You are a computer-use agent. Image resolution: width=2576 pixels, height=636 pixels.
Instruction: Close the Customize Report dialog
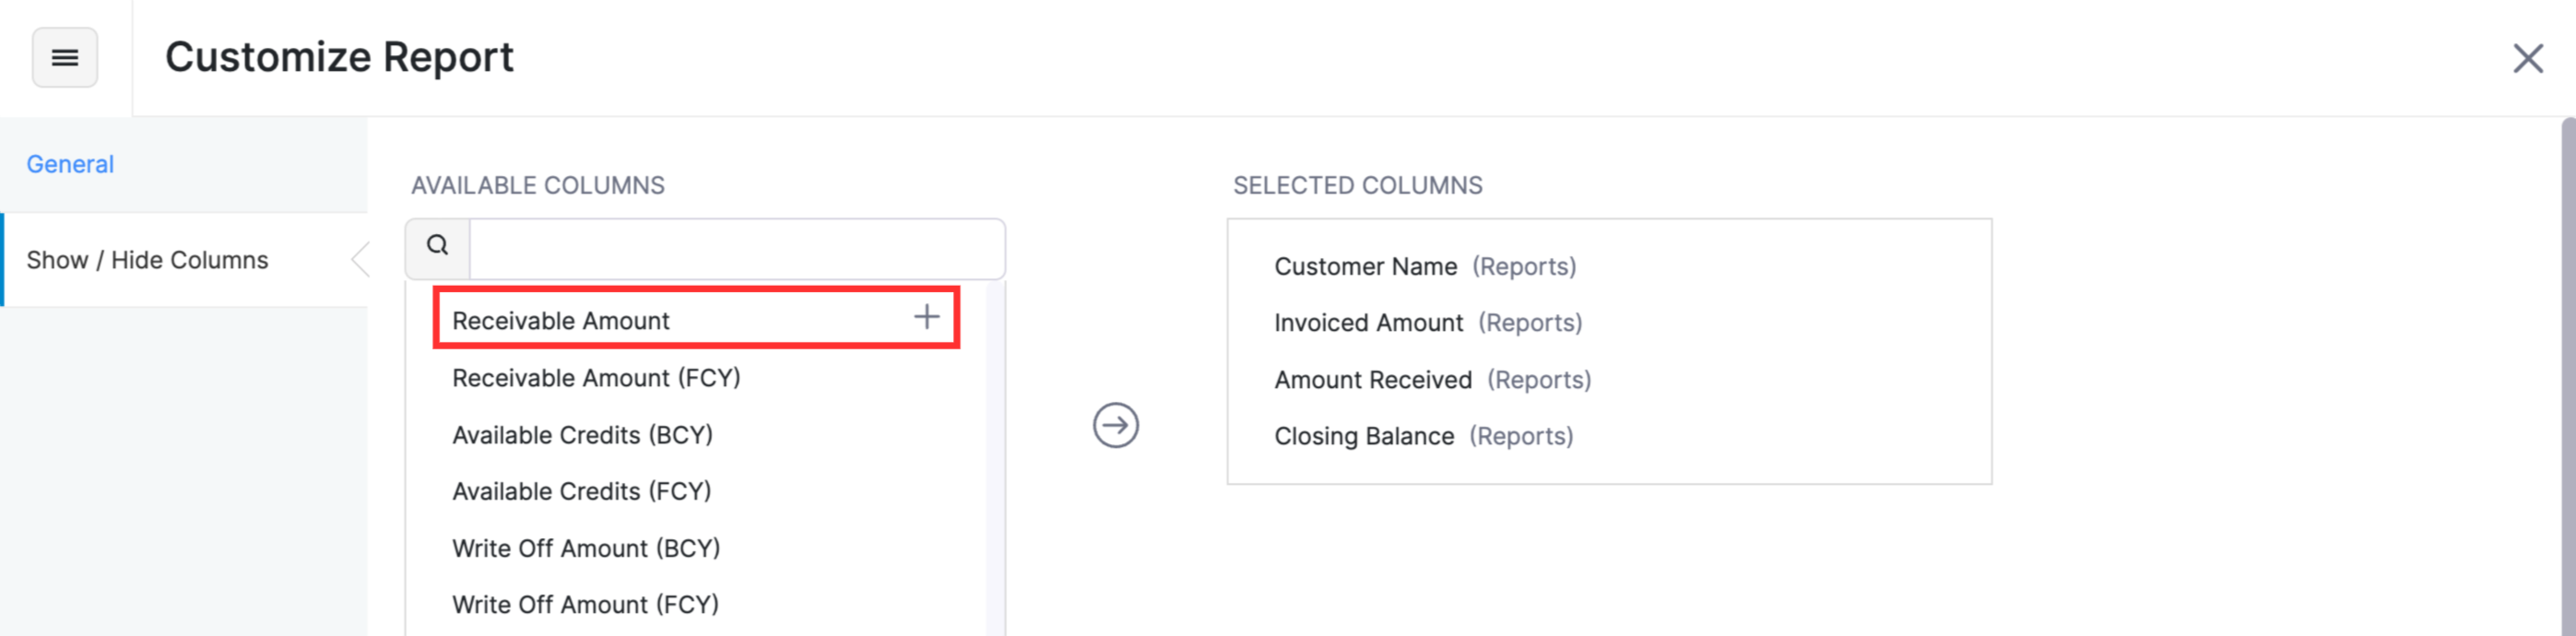pyautogui.click(x=2528, y=59)
